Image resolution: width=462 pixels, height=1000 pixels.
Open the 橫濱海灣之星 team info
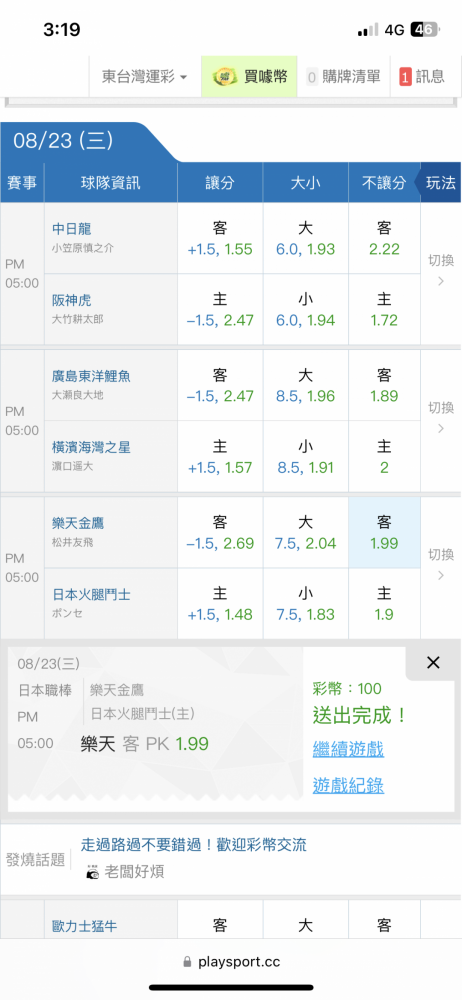tap(91, 448)
